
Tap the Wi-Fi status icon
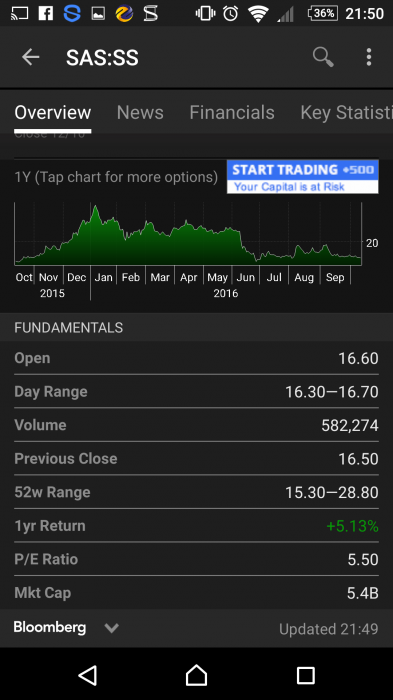[258, 14]
